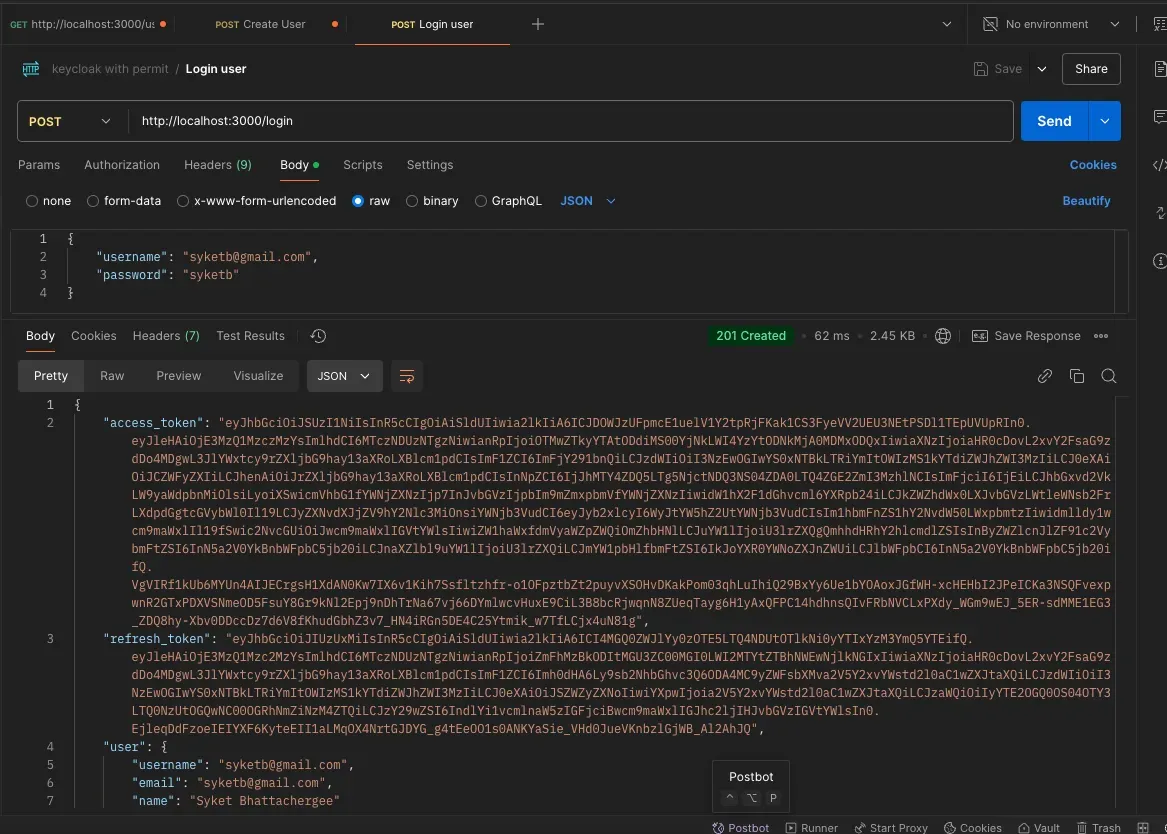Image resolution: width=1167 pixels, height=834 pixels.
Task: Open response history clock icon
Action: [x=319, y=336]
